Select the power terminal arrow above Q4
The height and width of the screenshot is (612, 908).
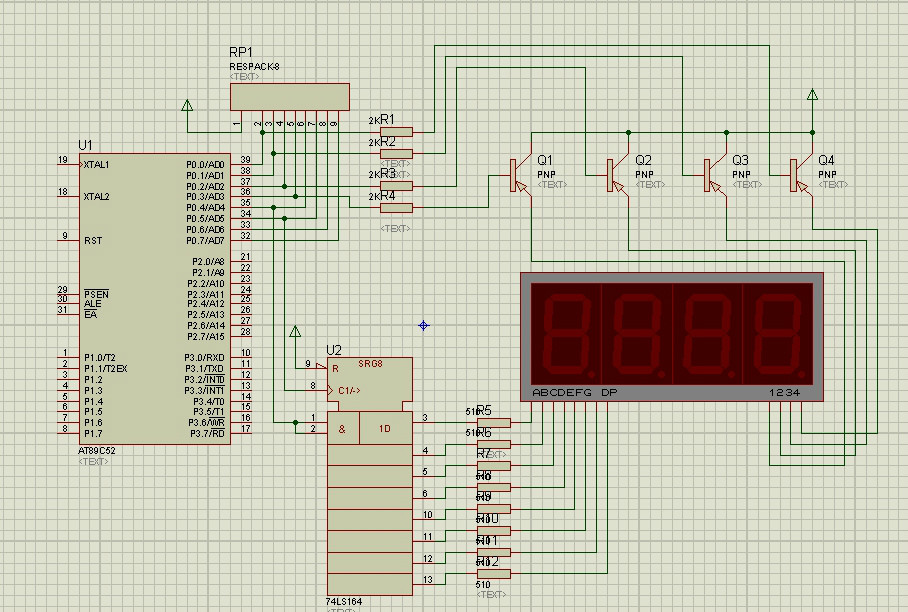812,96
